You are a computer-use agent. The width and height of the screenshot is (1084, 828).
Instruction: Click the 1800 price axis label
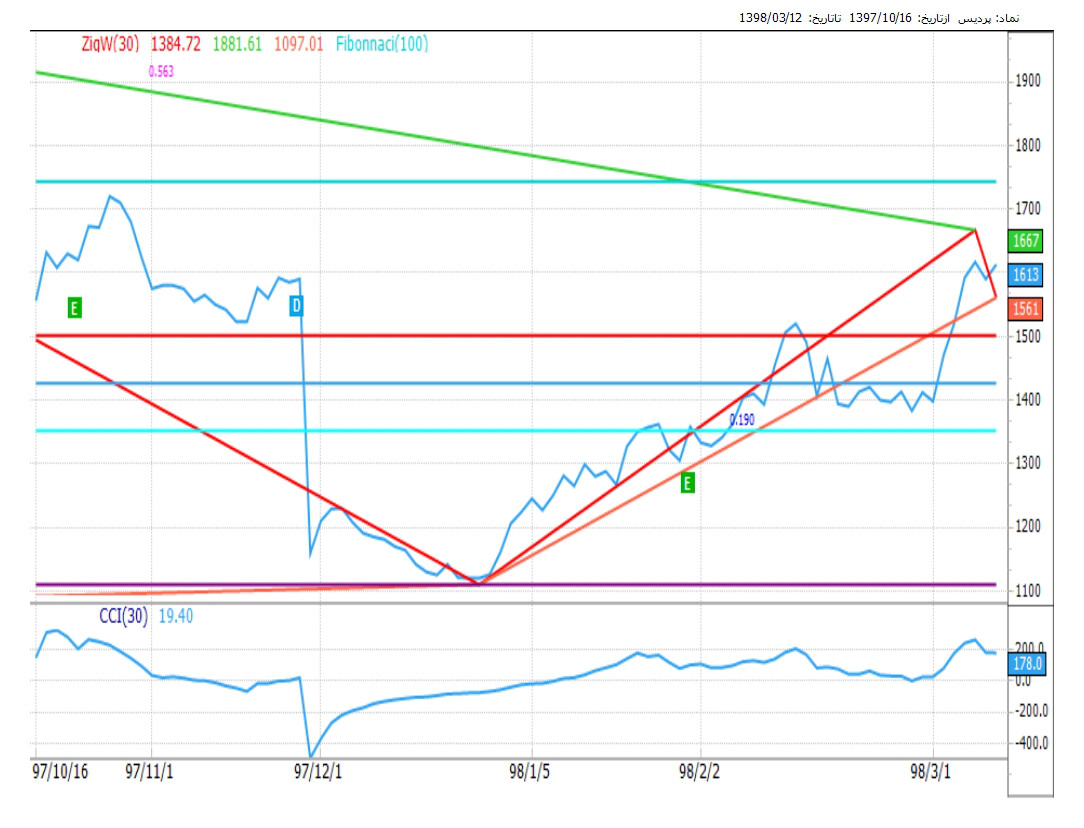[1027, 145]
